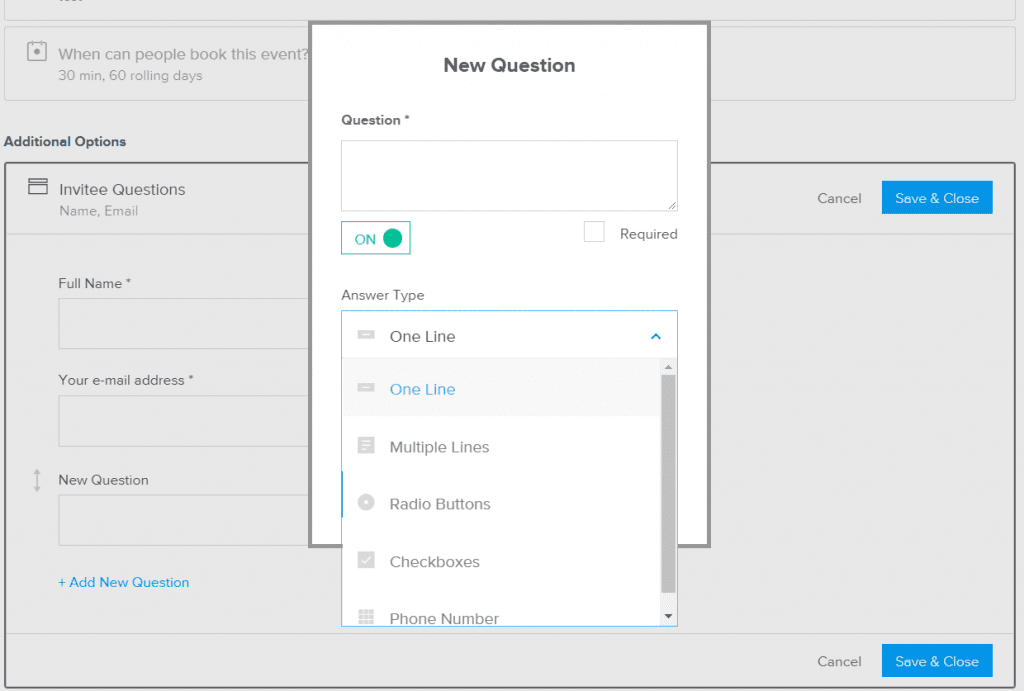Click the Radio Buttons option icon
Viewport: 1024px width, 691px height.
point(366,503)
